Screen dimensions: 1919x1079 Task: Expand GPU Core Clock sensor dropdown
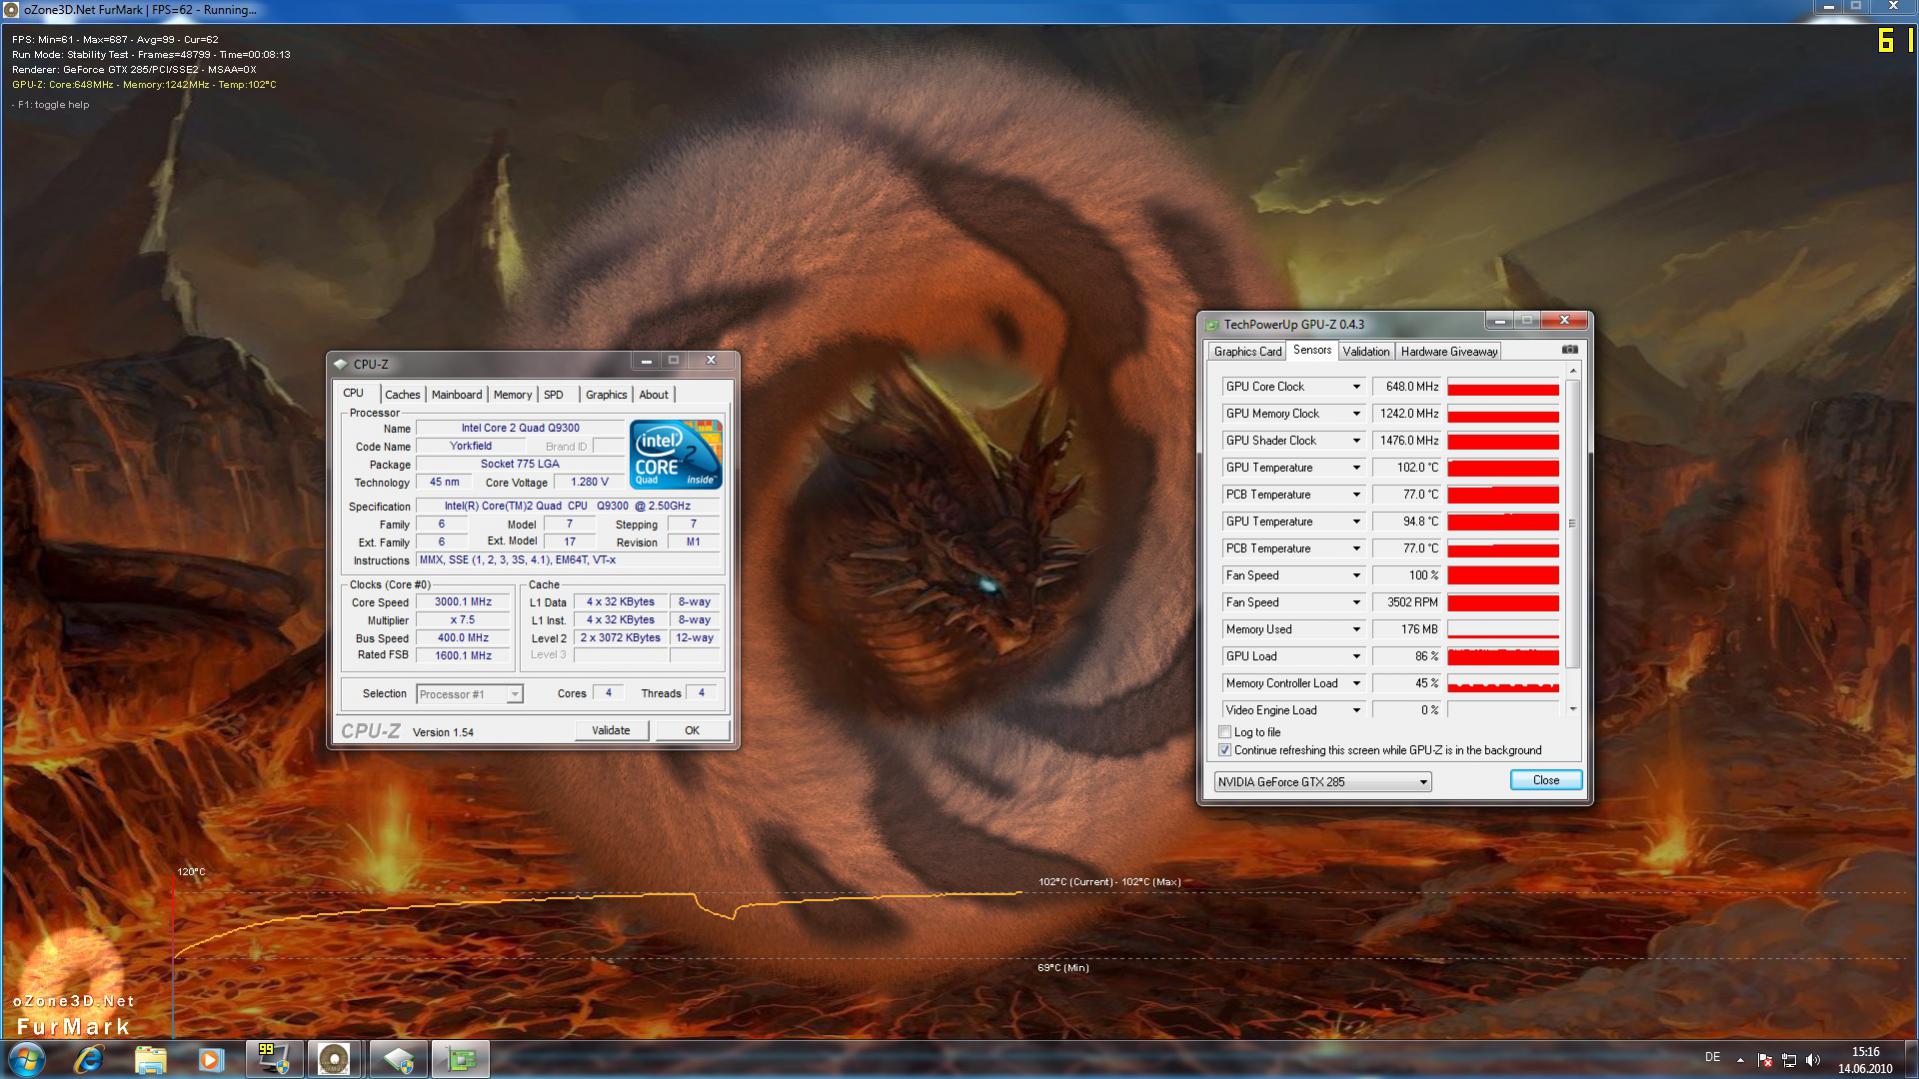tap(1356, 387)
